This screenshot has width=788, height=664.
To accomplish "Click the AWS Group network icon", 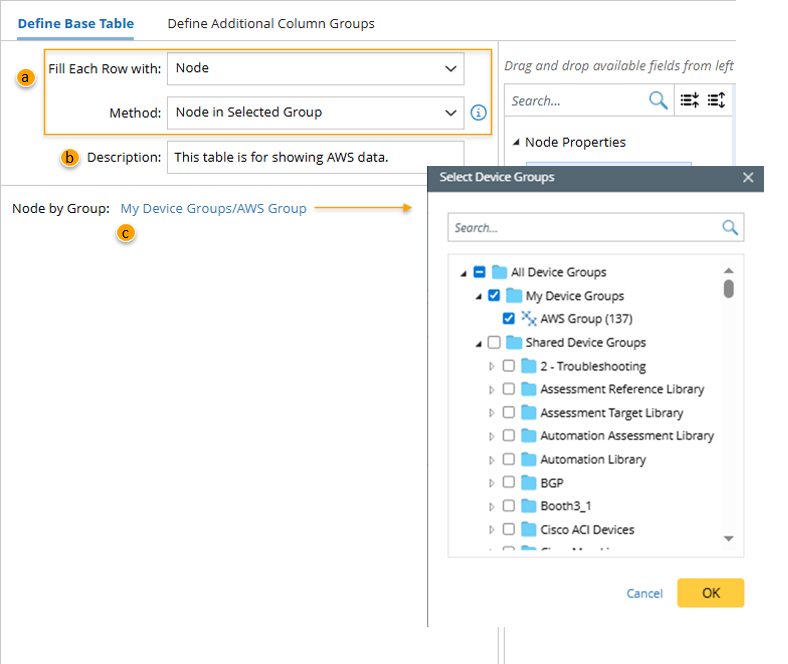I will 529,319.
